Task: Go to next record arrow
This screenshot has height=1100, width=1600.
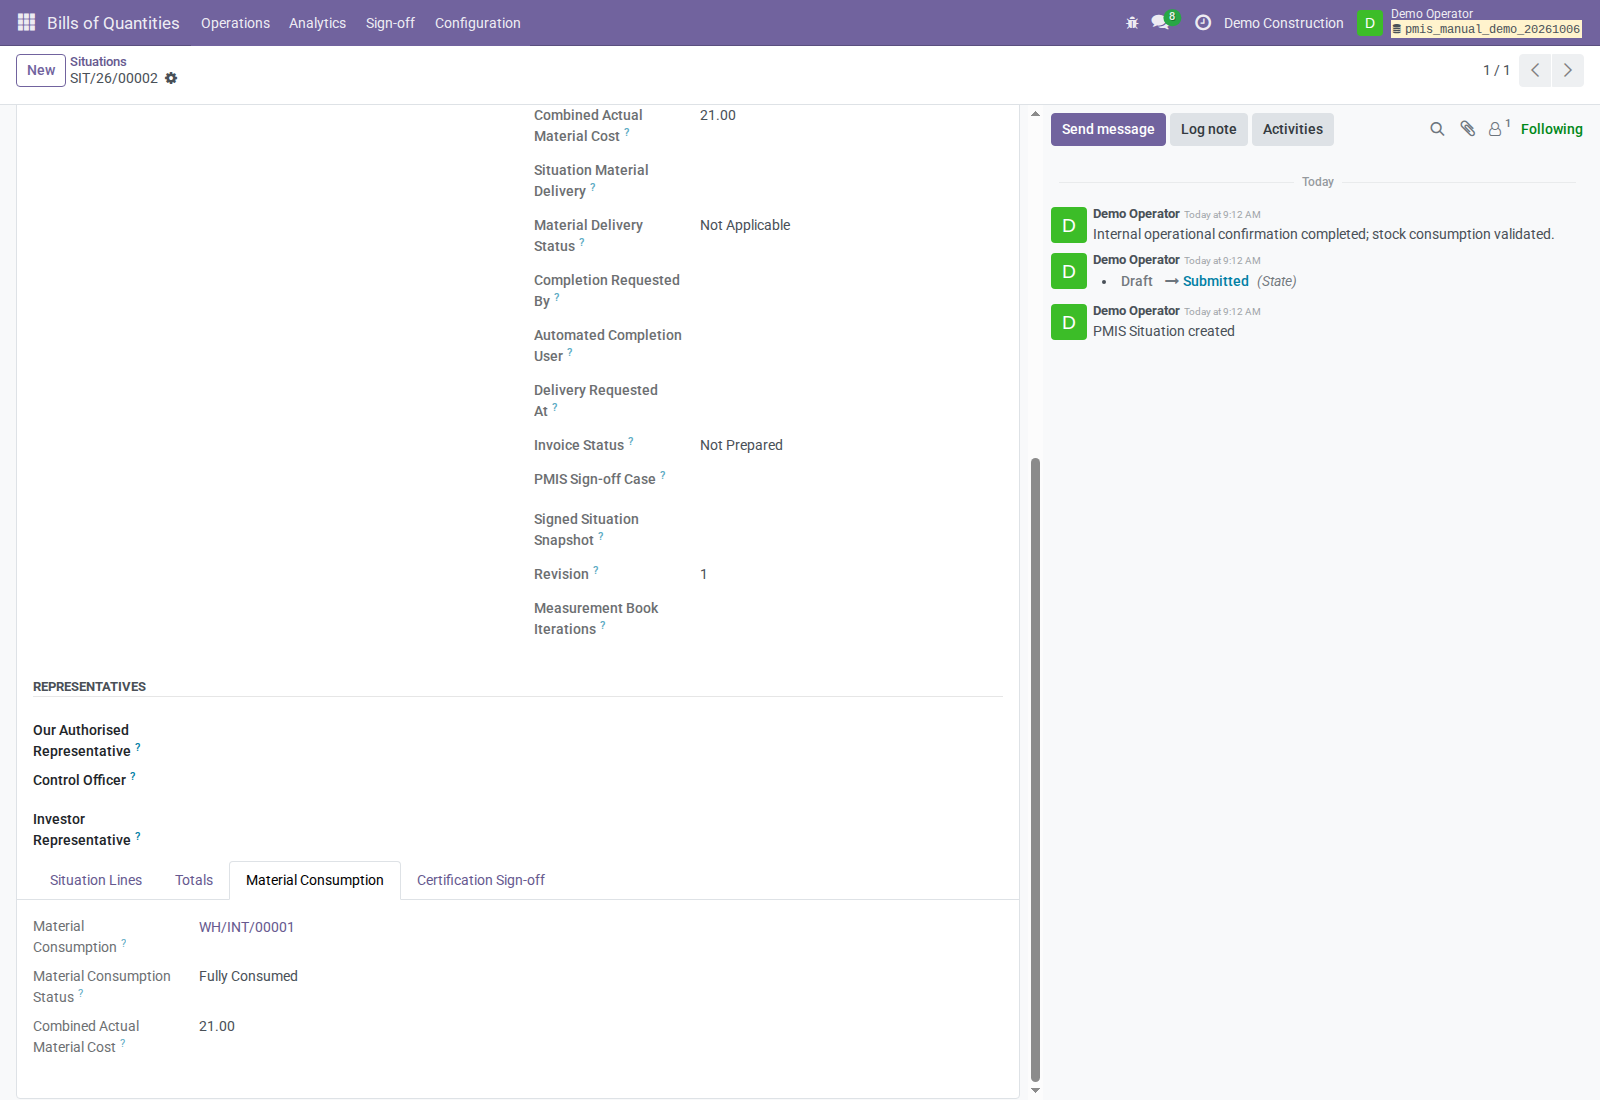Action: click(1567, 70)
